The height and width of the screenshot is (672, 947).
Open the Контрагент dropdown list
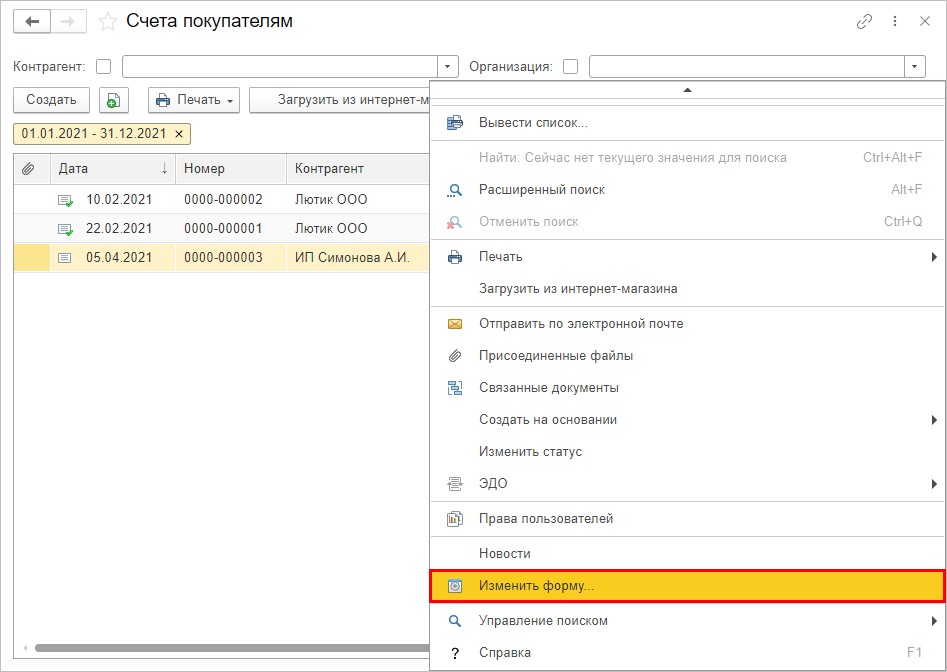(x=448, y=67)
